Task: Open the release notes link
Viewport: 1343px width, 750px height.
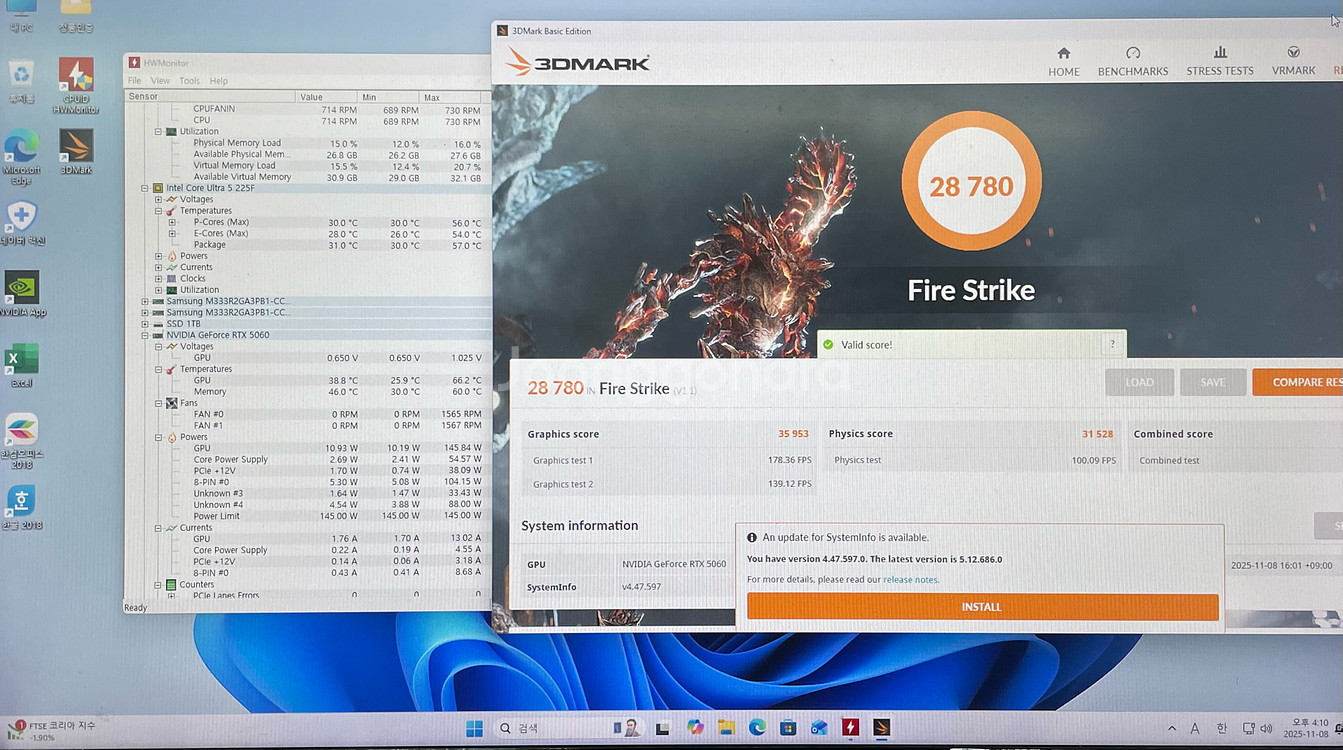Action: click(910, 580)
